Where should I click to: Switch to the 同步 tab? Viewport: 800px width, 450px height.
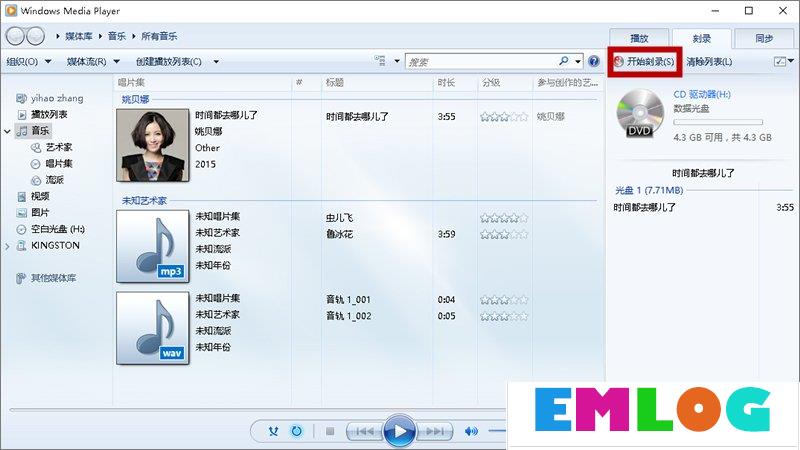[764, 38]
